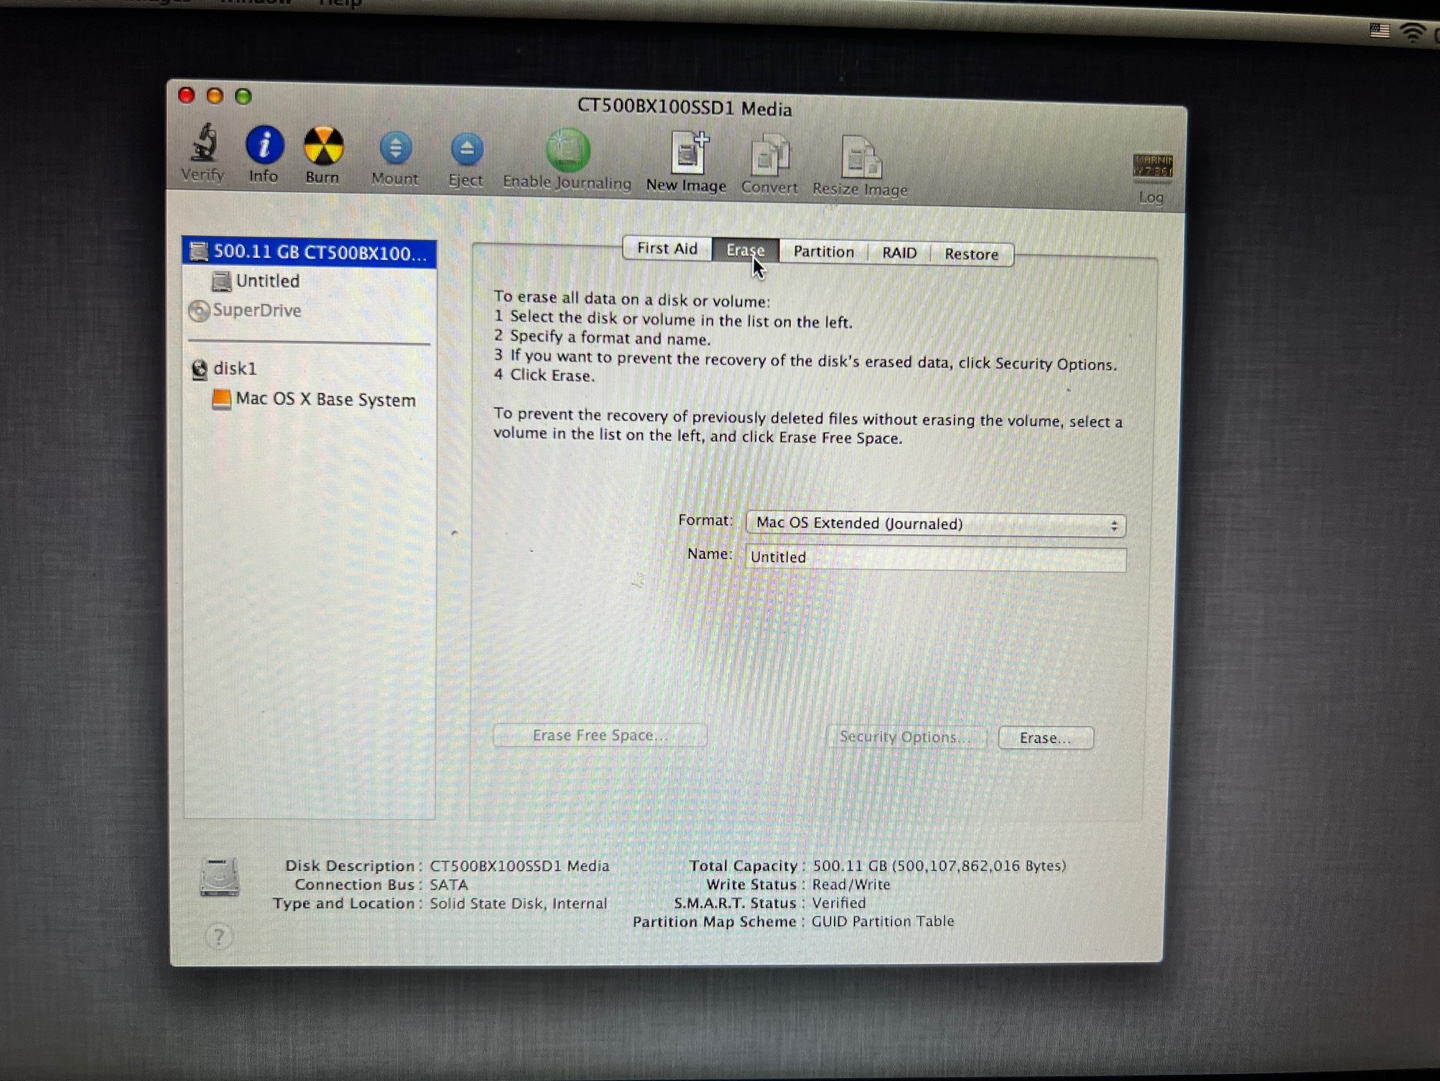Image resolution: width=1440 pixels, height=1081 pixels.
Task: Click the text GUID Partition Table
Action: tap(883, 921)
